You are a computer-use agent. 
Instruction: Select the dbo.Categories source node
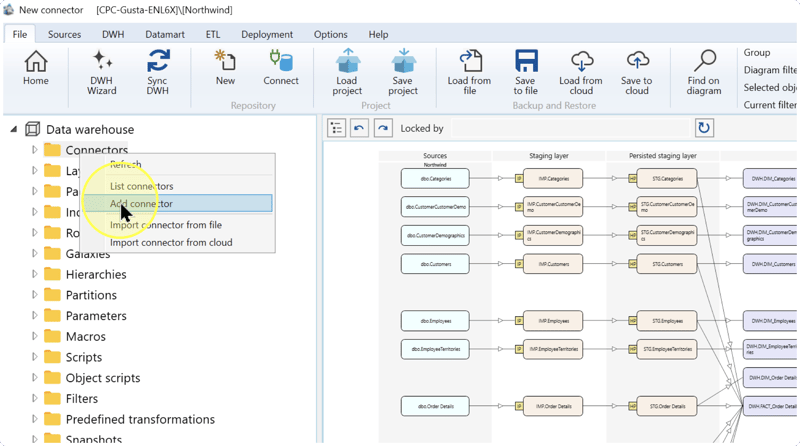[x=435, y=179]
